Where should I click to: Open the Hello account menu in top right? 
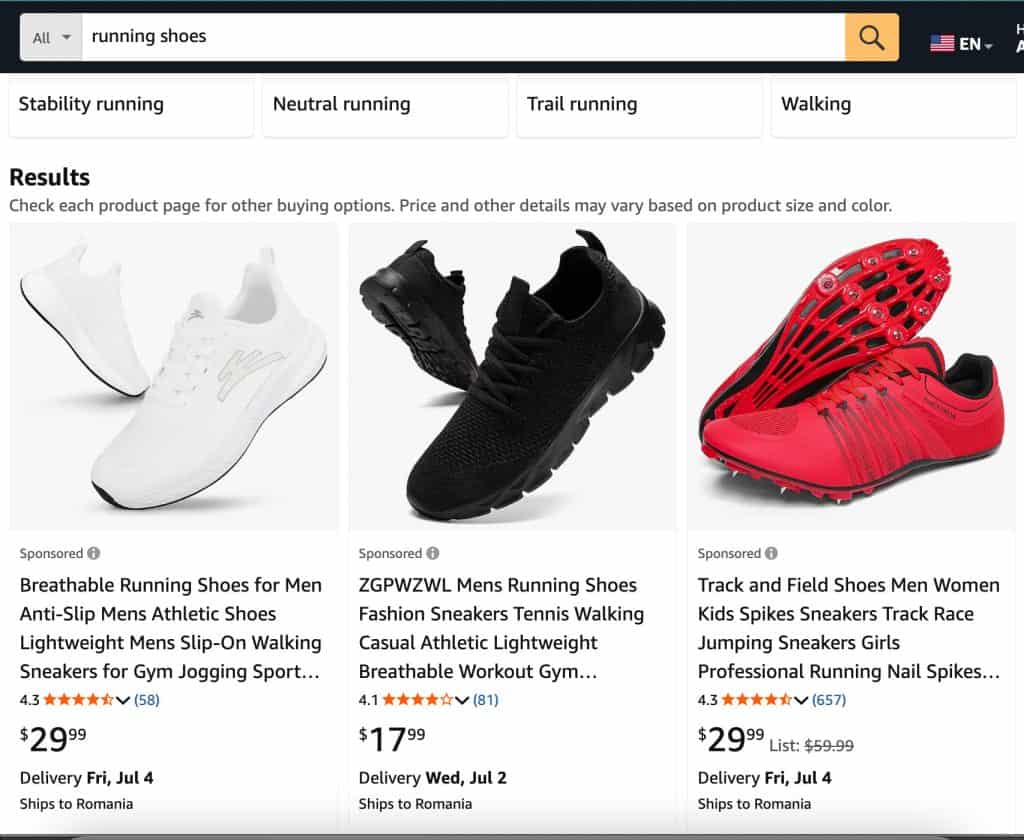tap(1017, 38)
